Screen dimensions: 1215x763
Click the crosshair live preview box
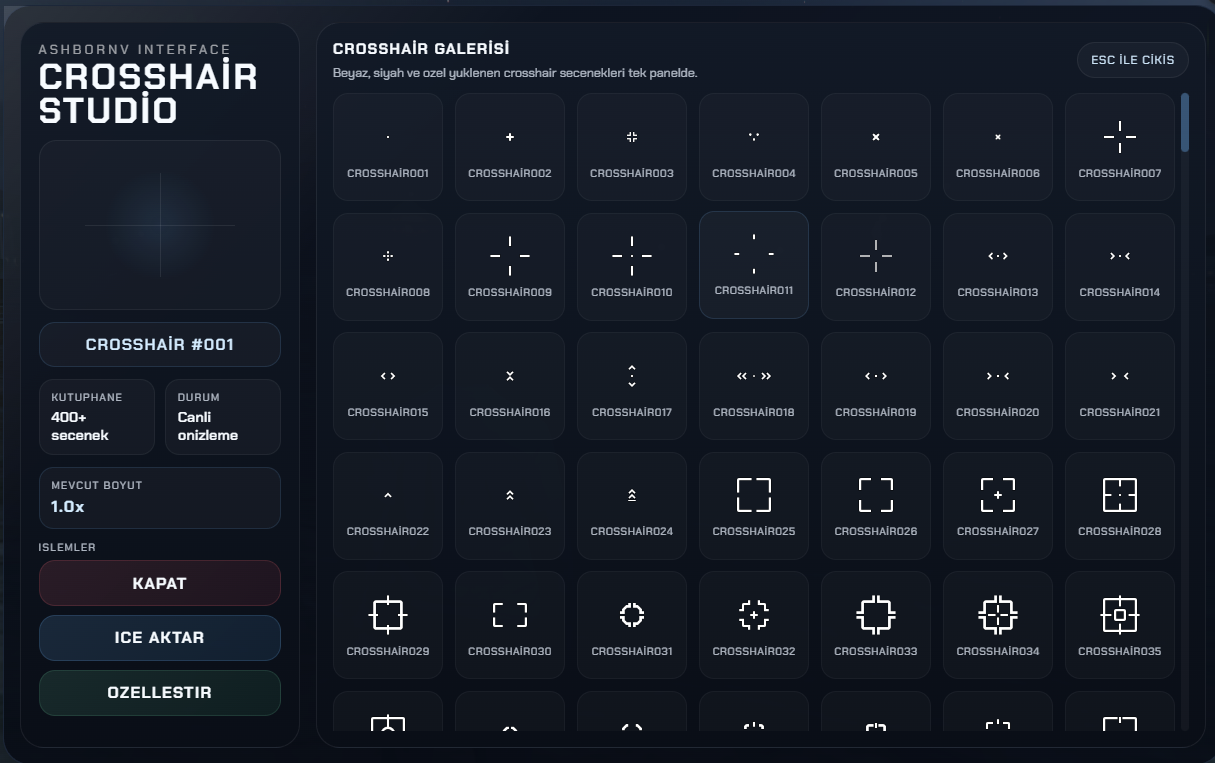pos(160,225)
